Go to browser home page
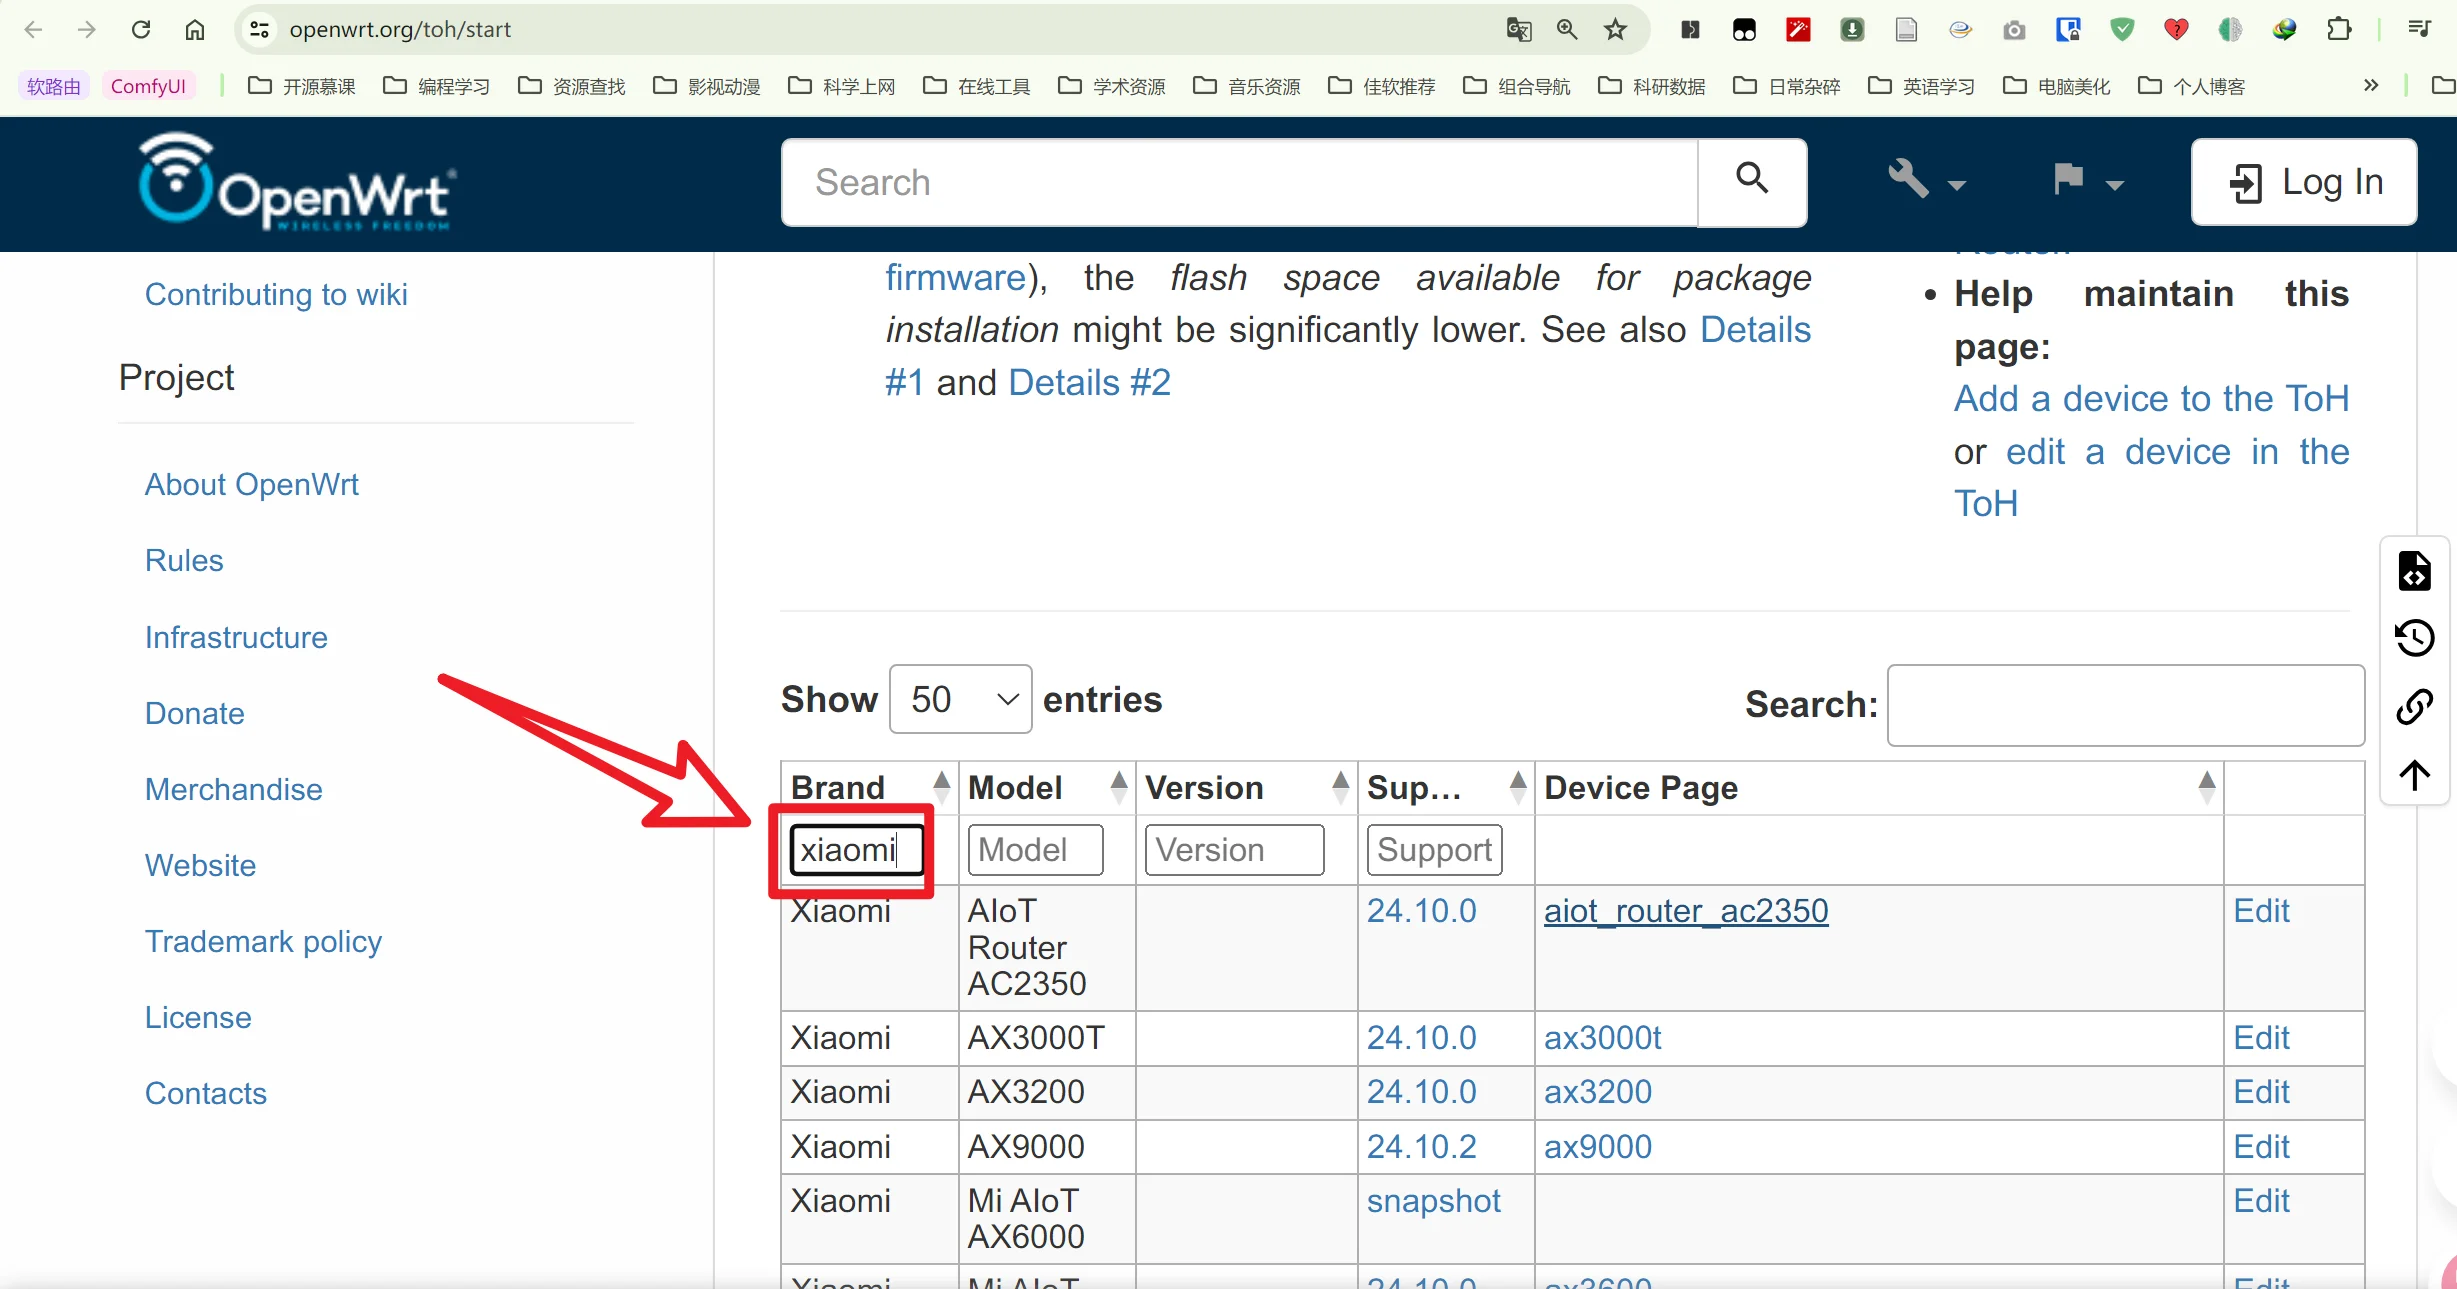 click(195, 29)
